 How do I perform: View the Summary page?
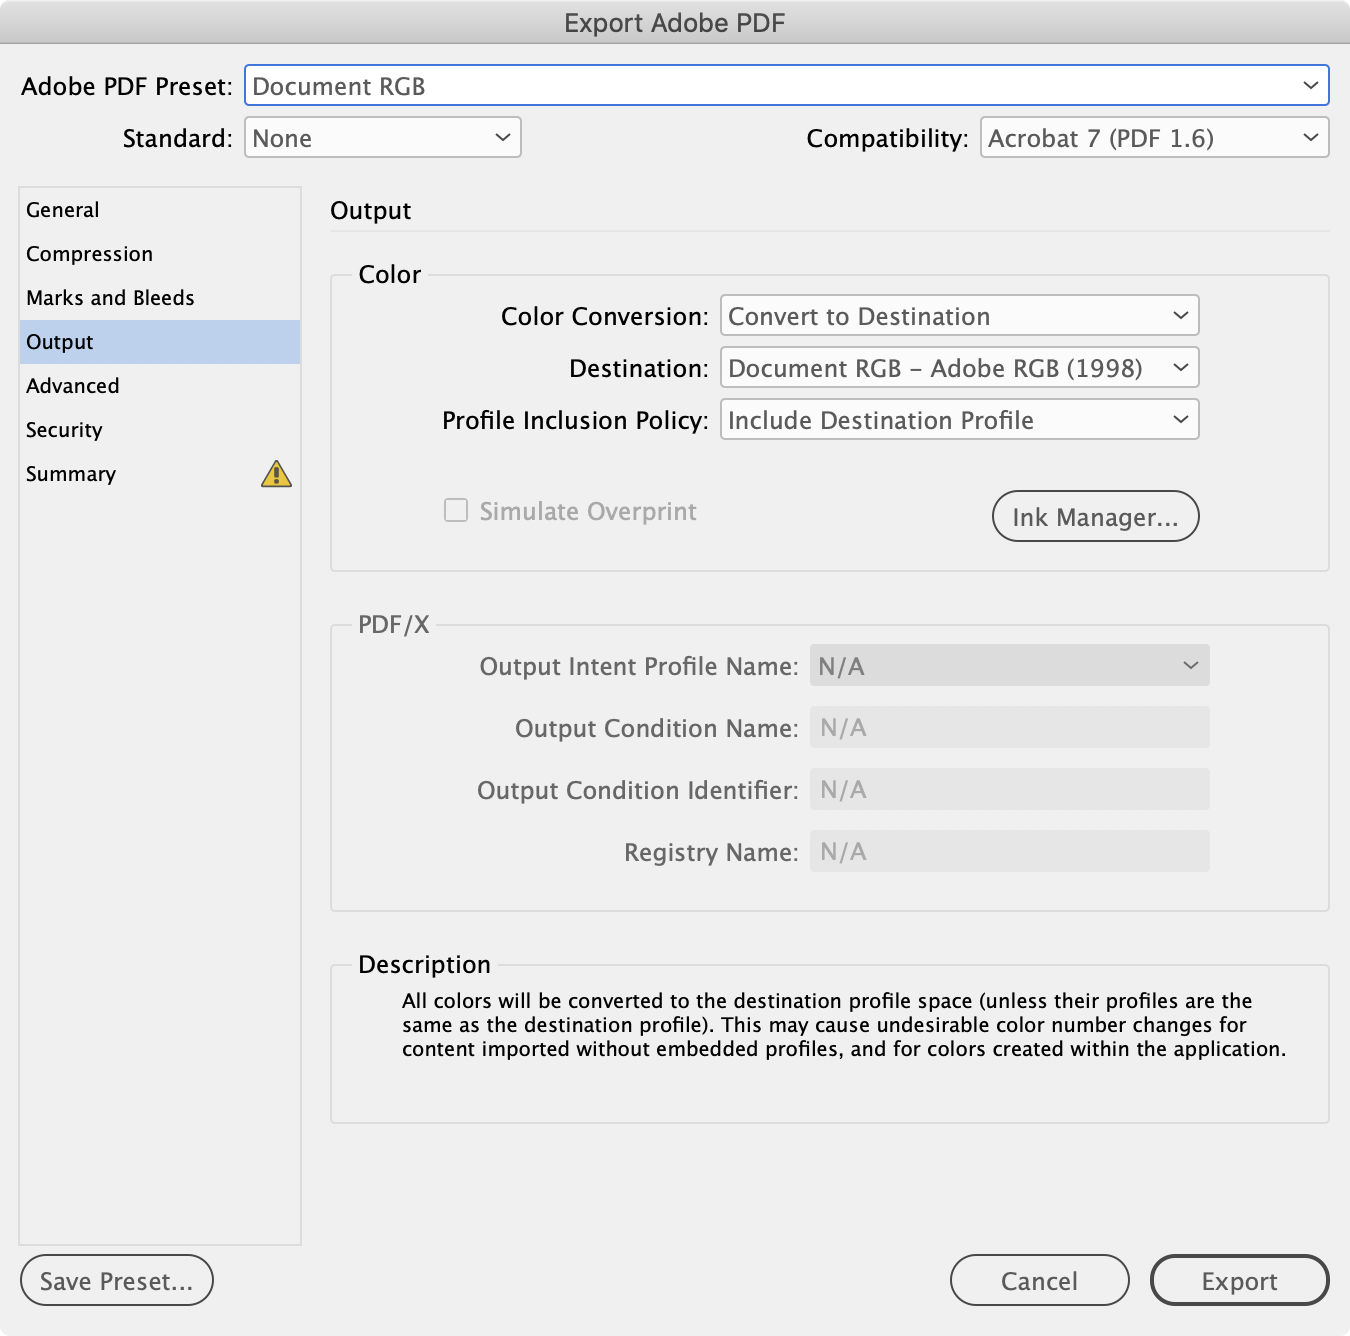tap(70, 473)
